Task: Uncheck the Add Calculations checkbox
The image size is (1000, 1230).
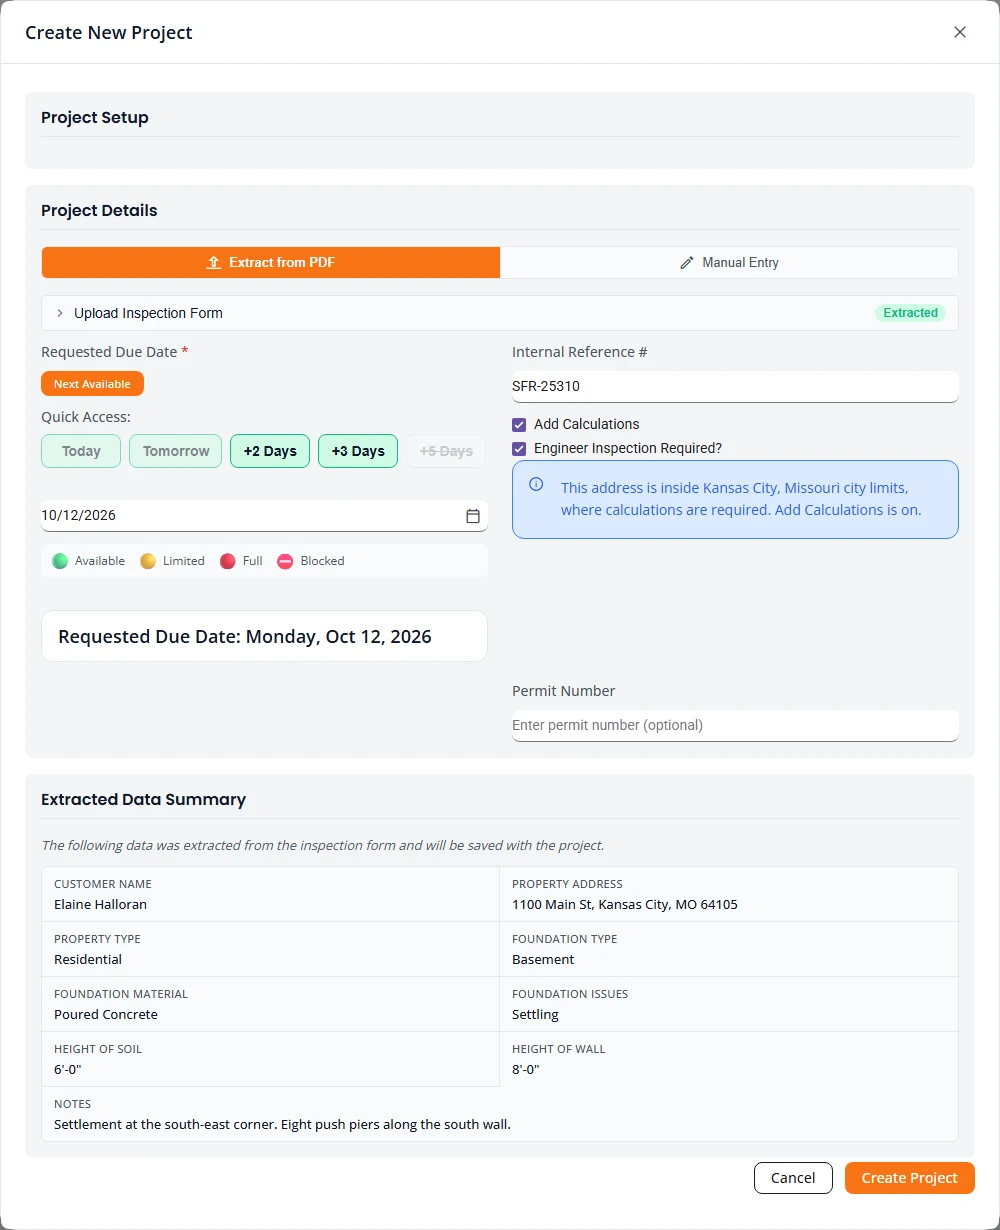Action: coord(519,424)
